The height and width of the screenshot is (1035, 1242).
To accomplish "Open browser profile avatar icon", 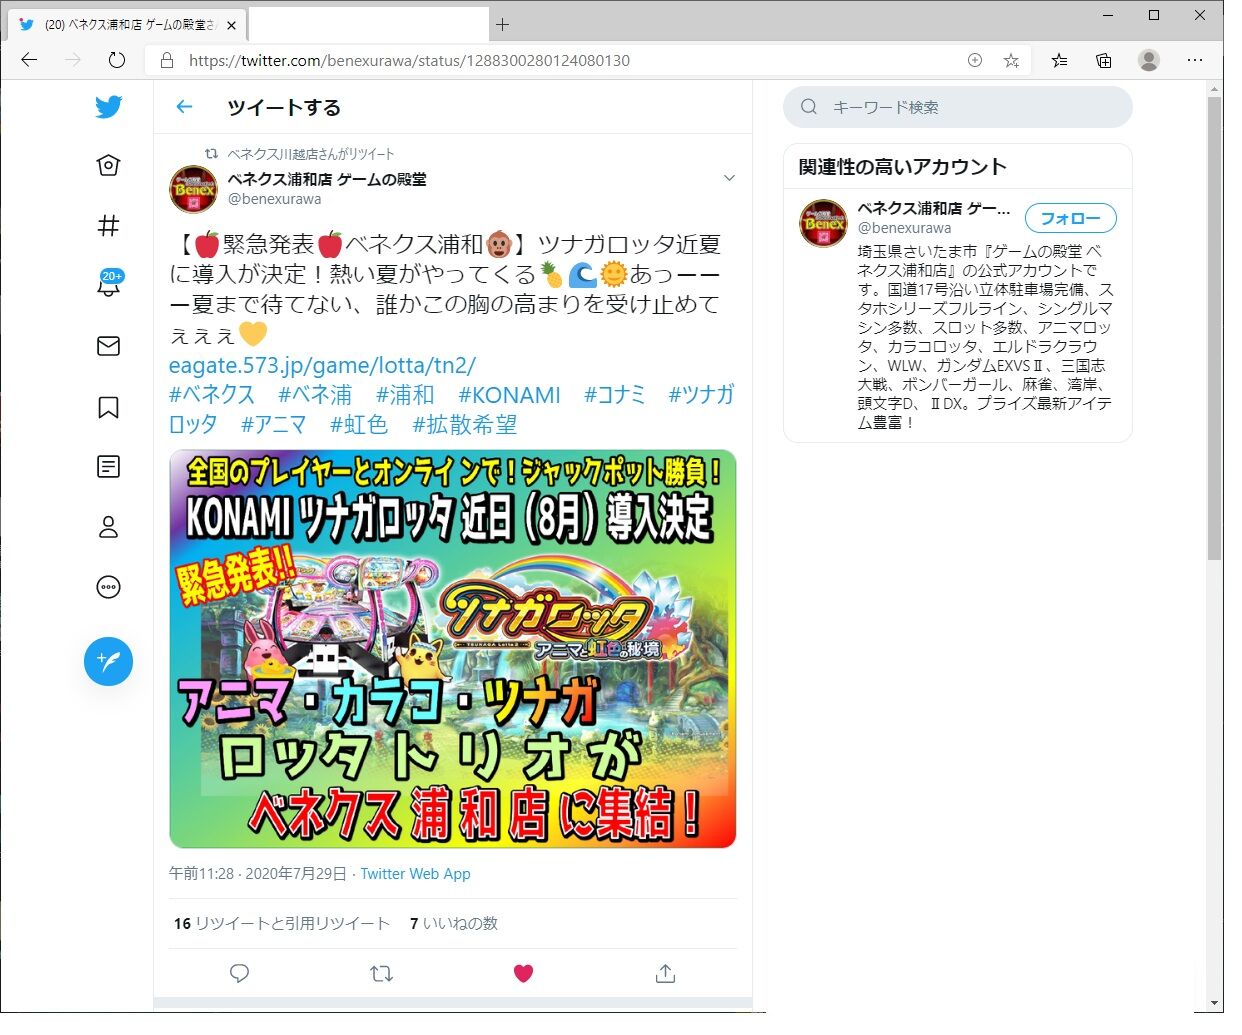I will click(x=1149, y=60).
